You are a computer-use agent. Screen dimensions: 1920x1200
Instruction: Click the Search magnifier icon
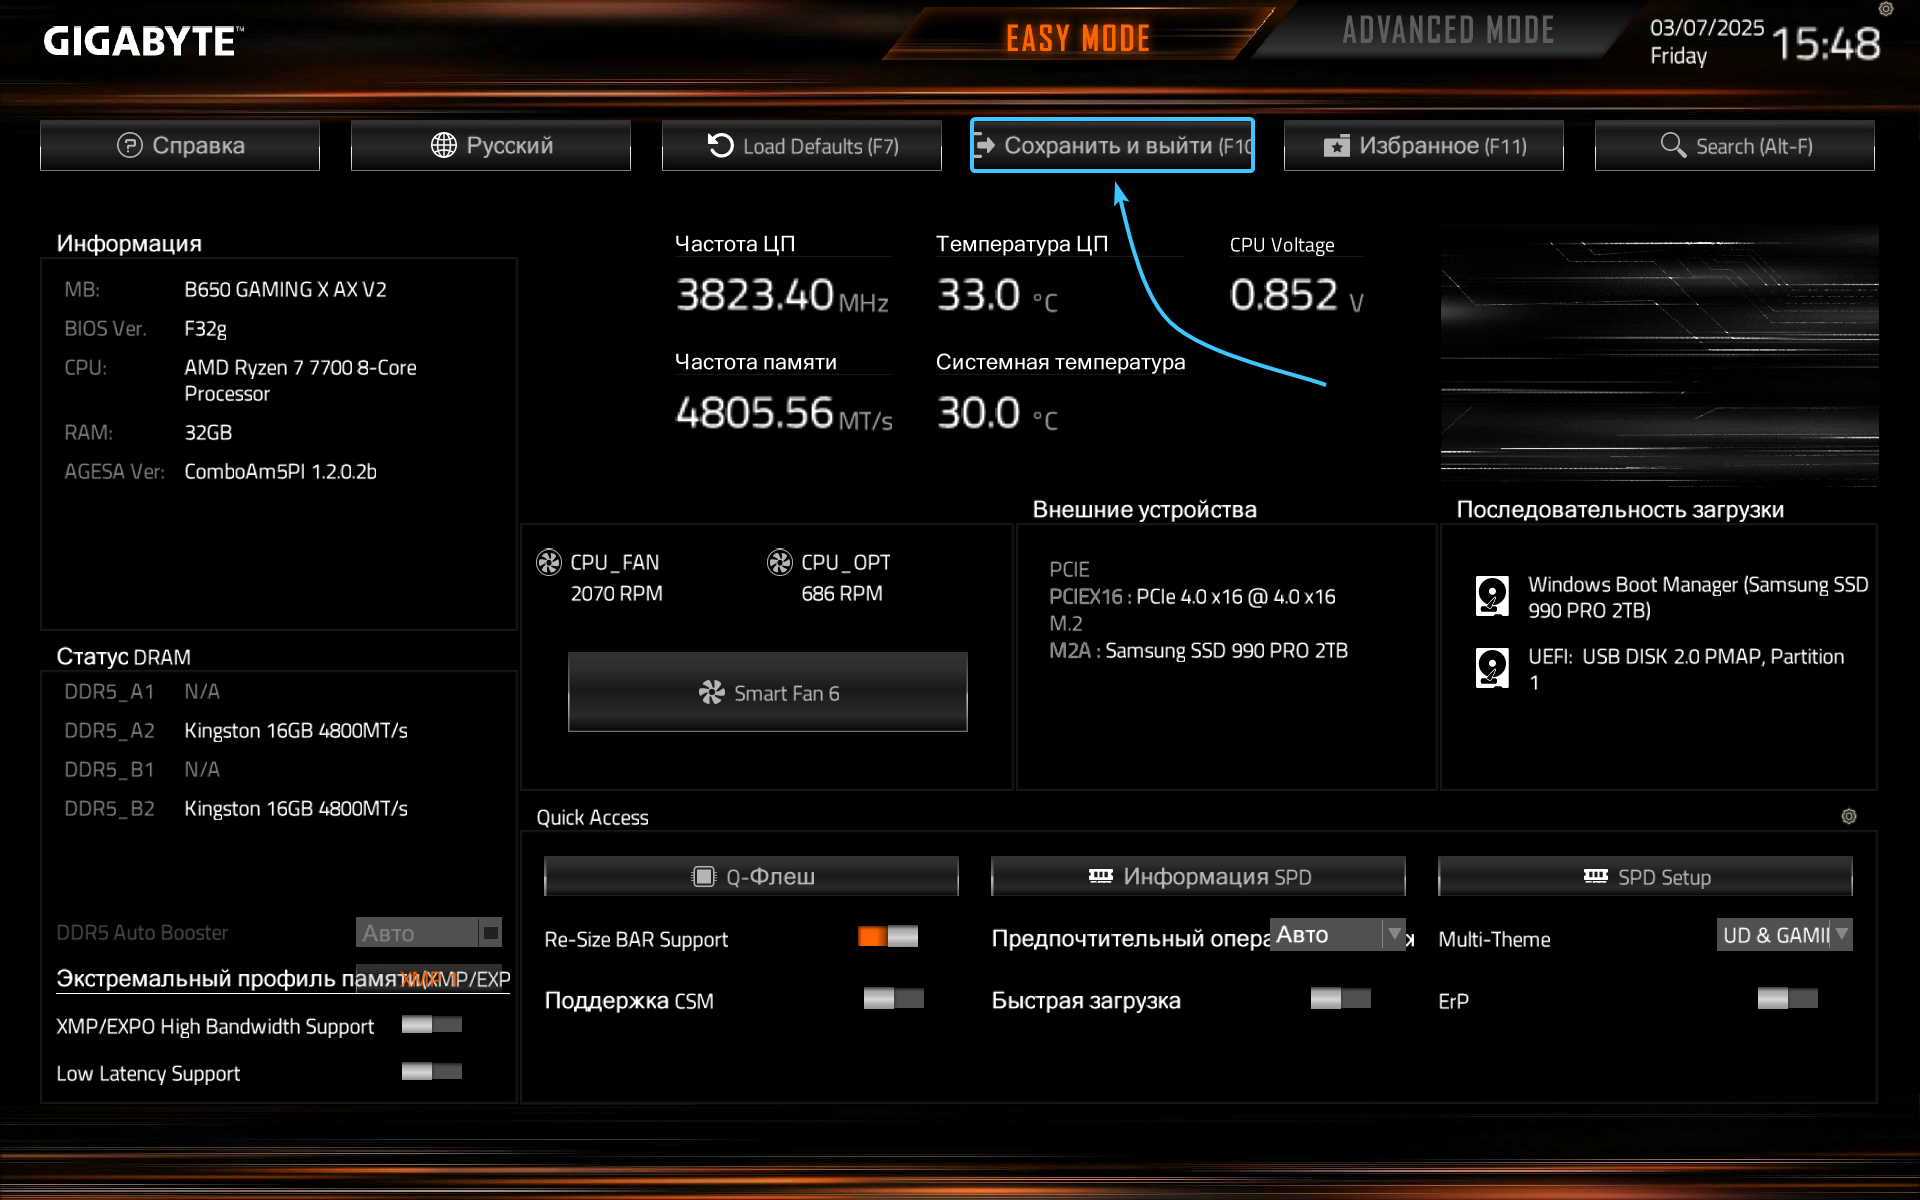[1673, 146]
